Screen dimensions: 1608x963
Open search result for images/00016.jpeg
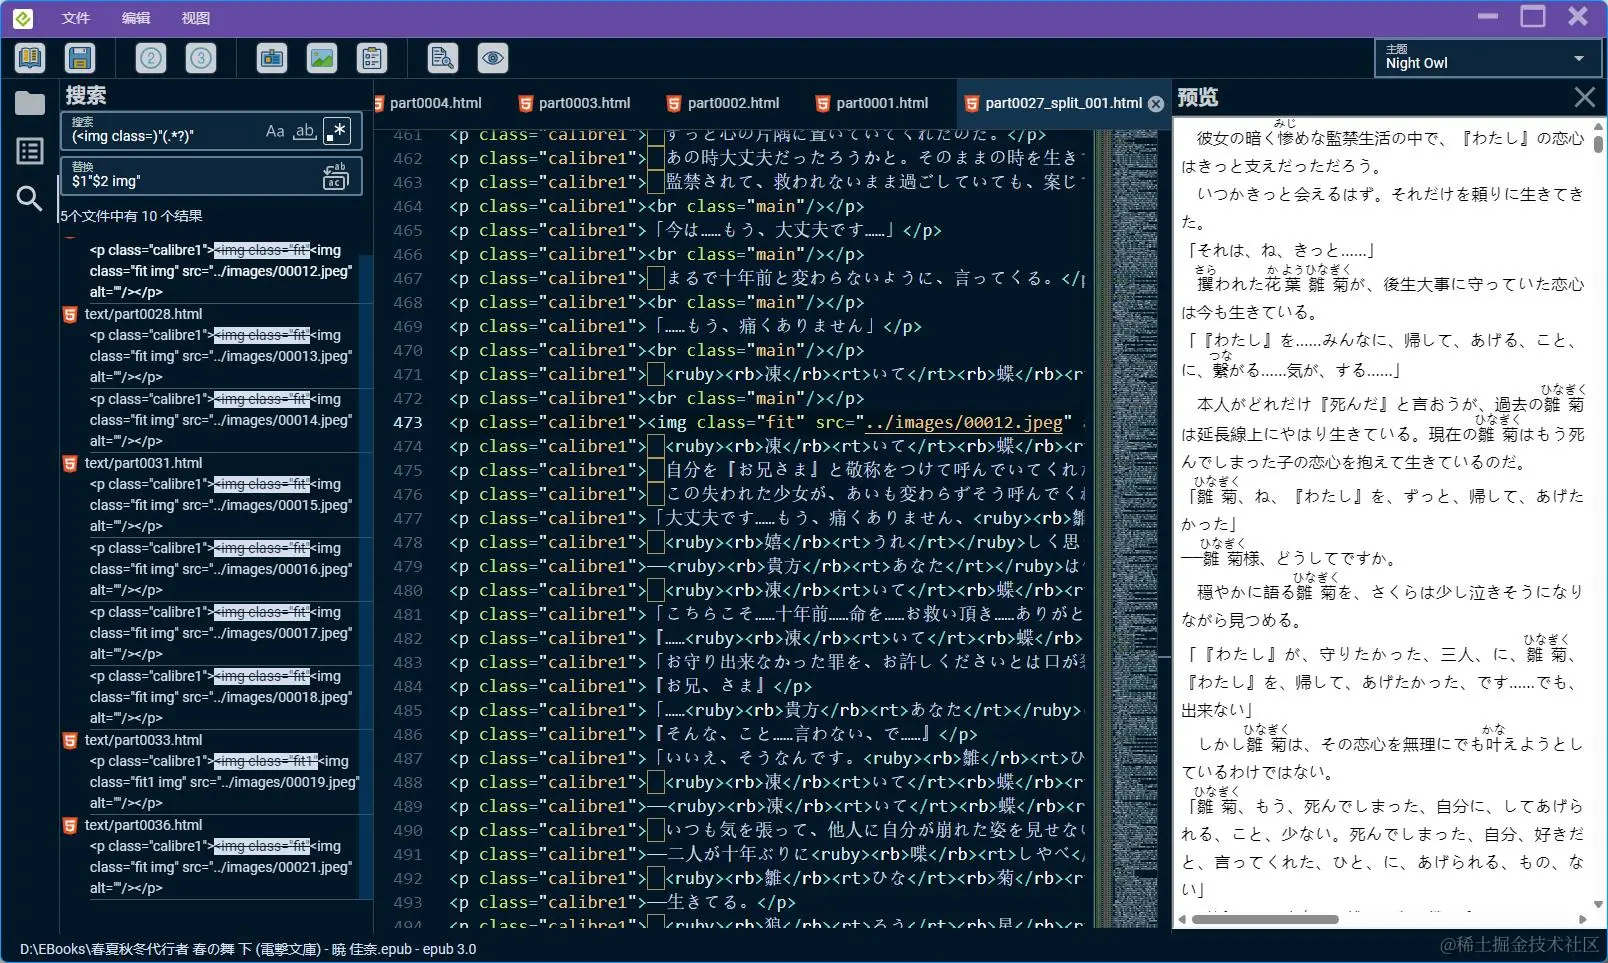tap(220, 569)
